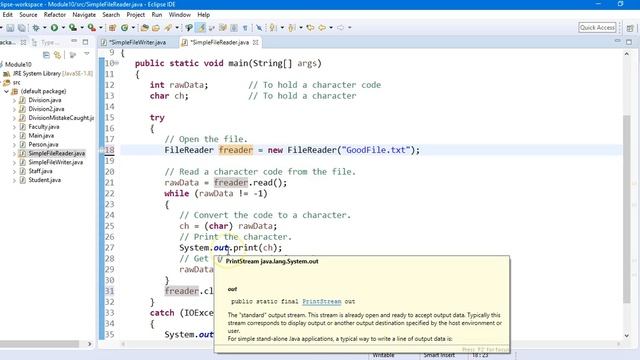
Task: Open the Help menu
Action: [x=203, y=15]
